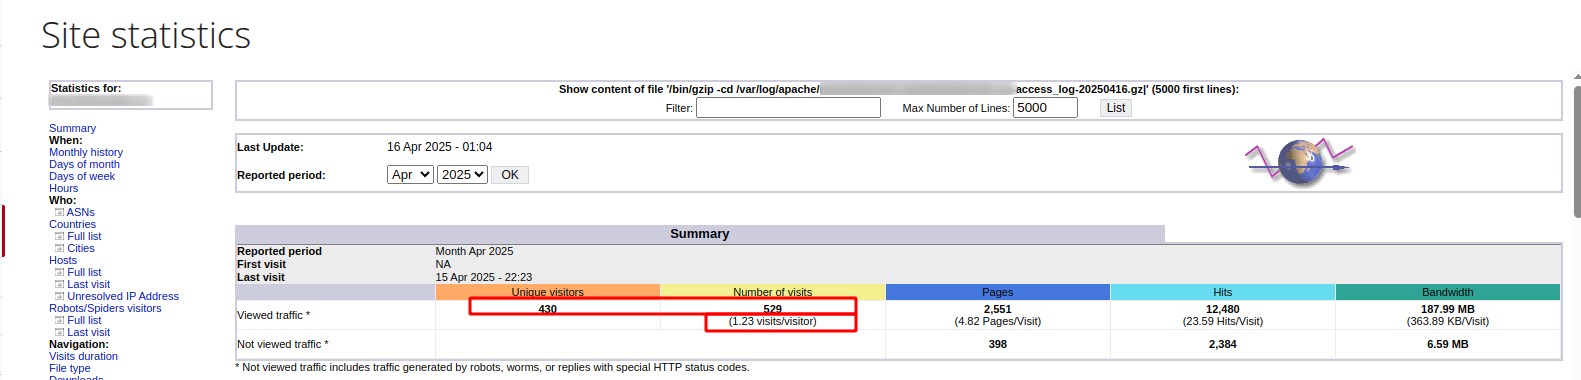Screen dimensions: 1581x380
Task: Open the Days of month link
Action: click(x=84, y=164)
